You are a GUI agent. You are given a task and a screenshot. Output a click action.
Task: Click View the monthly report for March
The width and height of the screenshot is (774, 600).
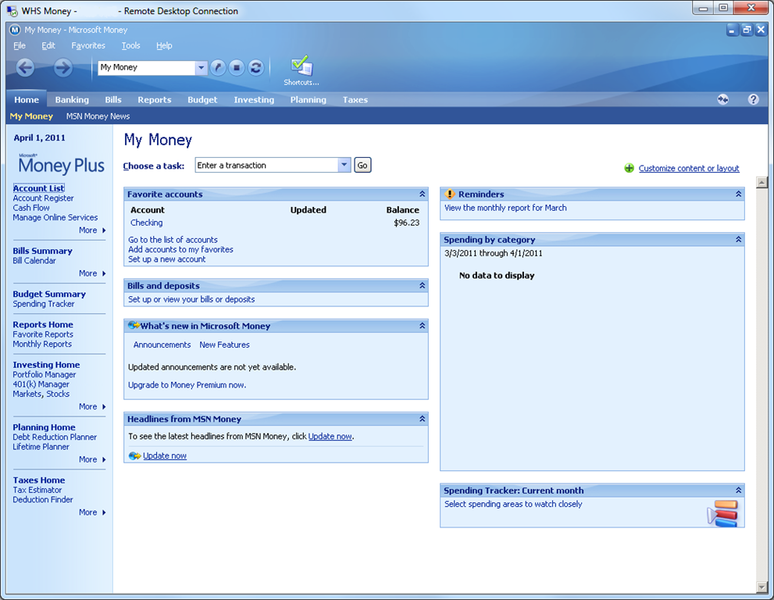click(x=505, y=208)
